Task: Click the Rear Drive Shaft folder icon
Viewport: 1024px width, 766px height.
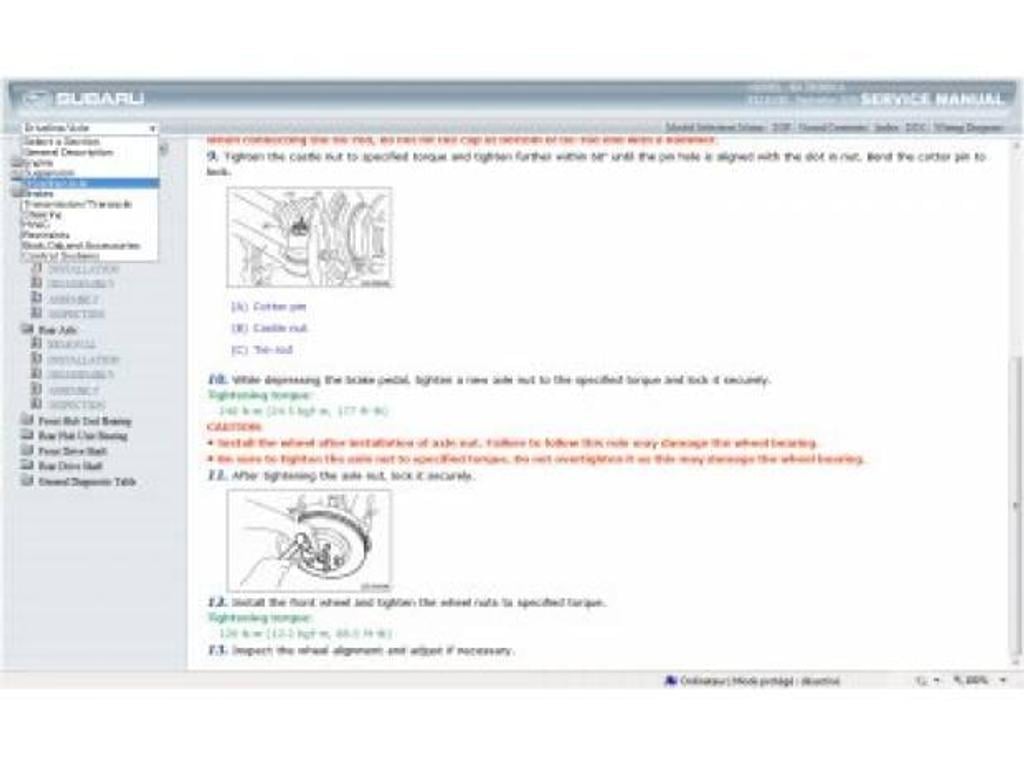Action: (27, 466)
